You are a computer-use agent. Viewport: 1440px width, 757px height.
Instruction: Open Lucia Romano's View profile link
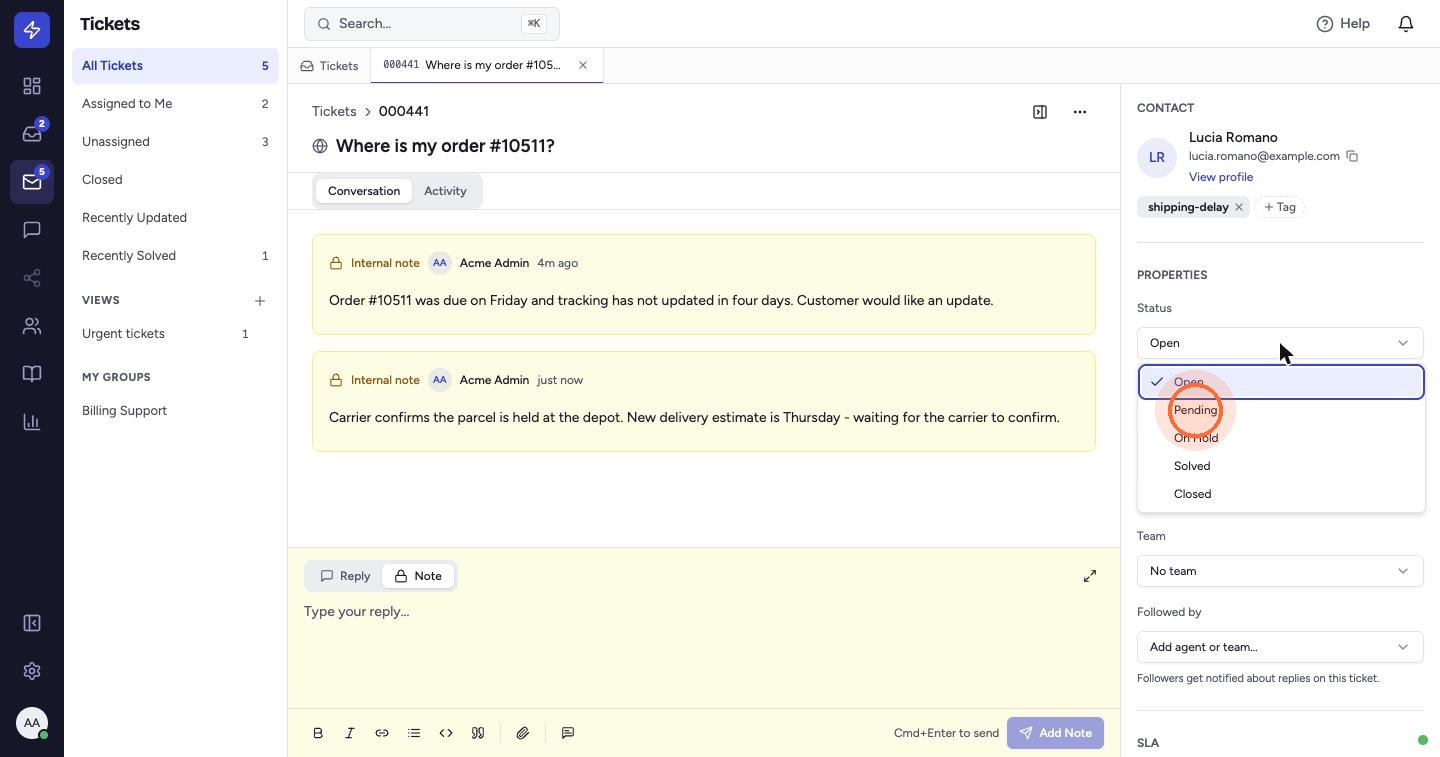1221,177
